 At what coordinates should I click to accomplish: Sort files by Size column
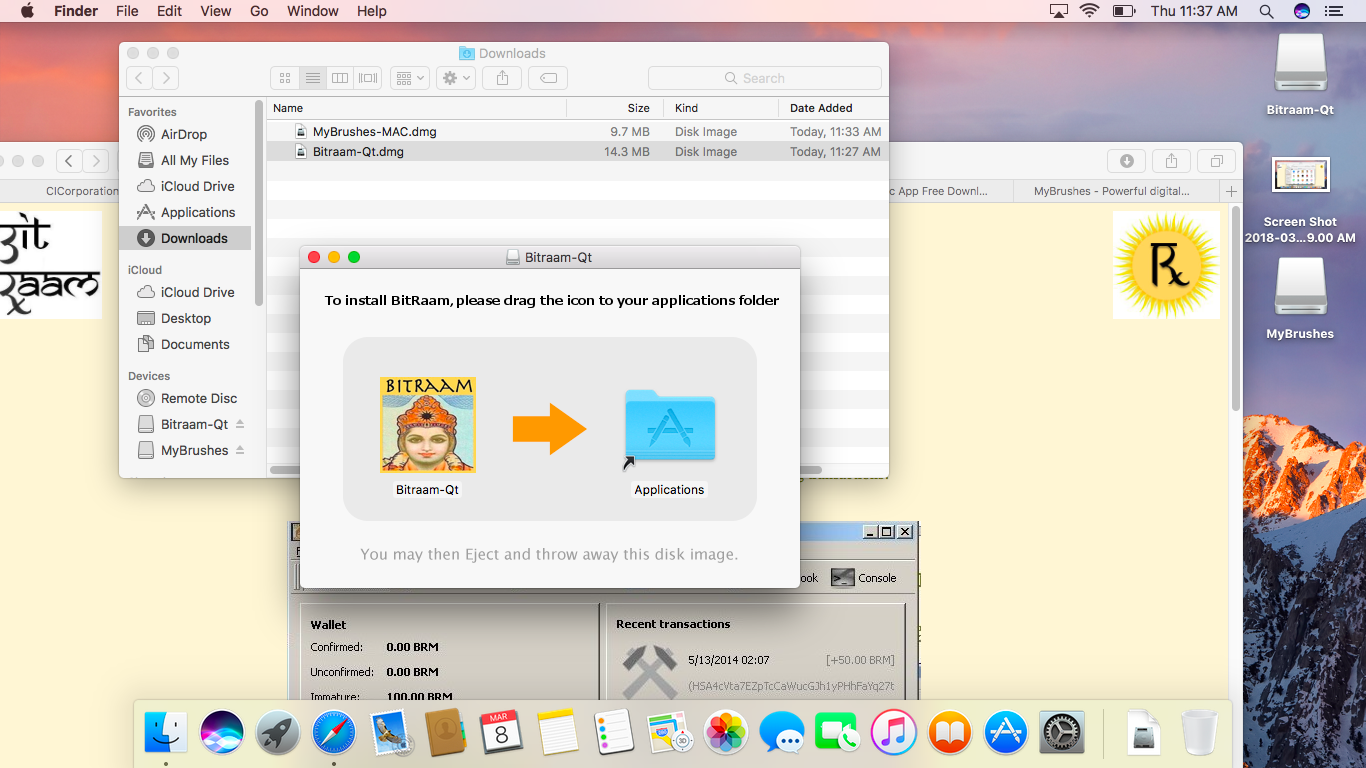(x=612, y=108)
